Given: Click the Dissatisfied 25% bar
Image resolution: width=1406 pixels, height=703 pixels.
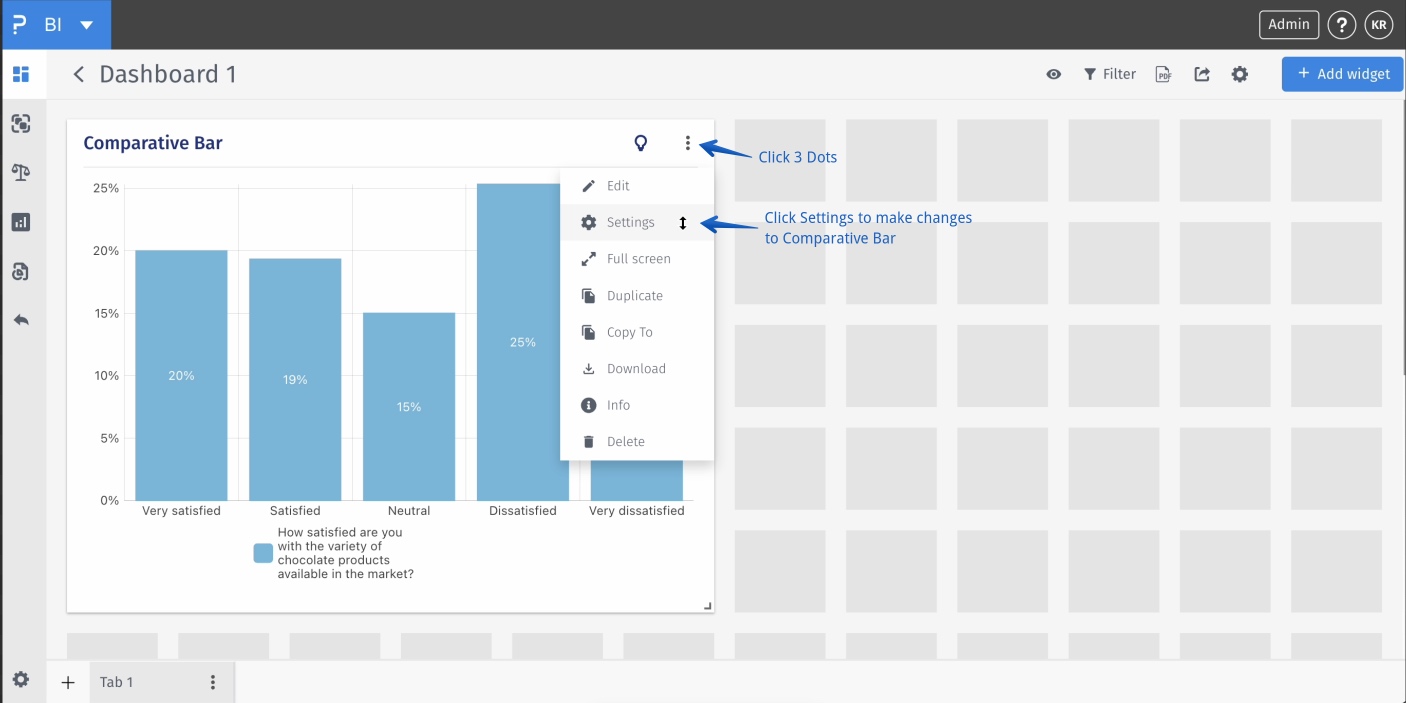Looking at the screenshot, I should point(522,342).
